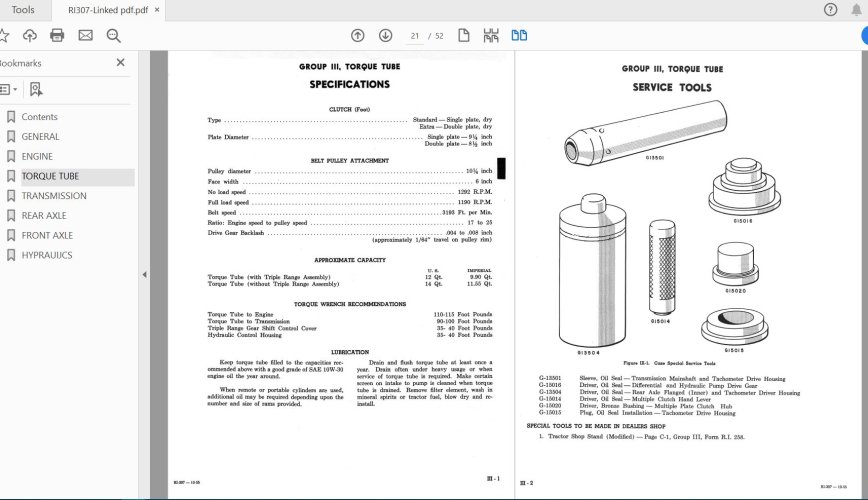Open the TRANSMISSION bookmark
Screen dimensions: 868x500
54,196
